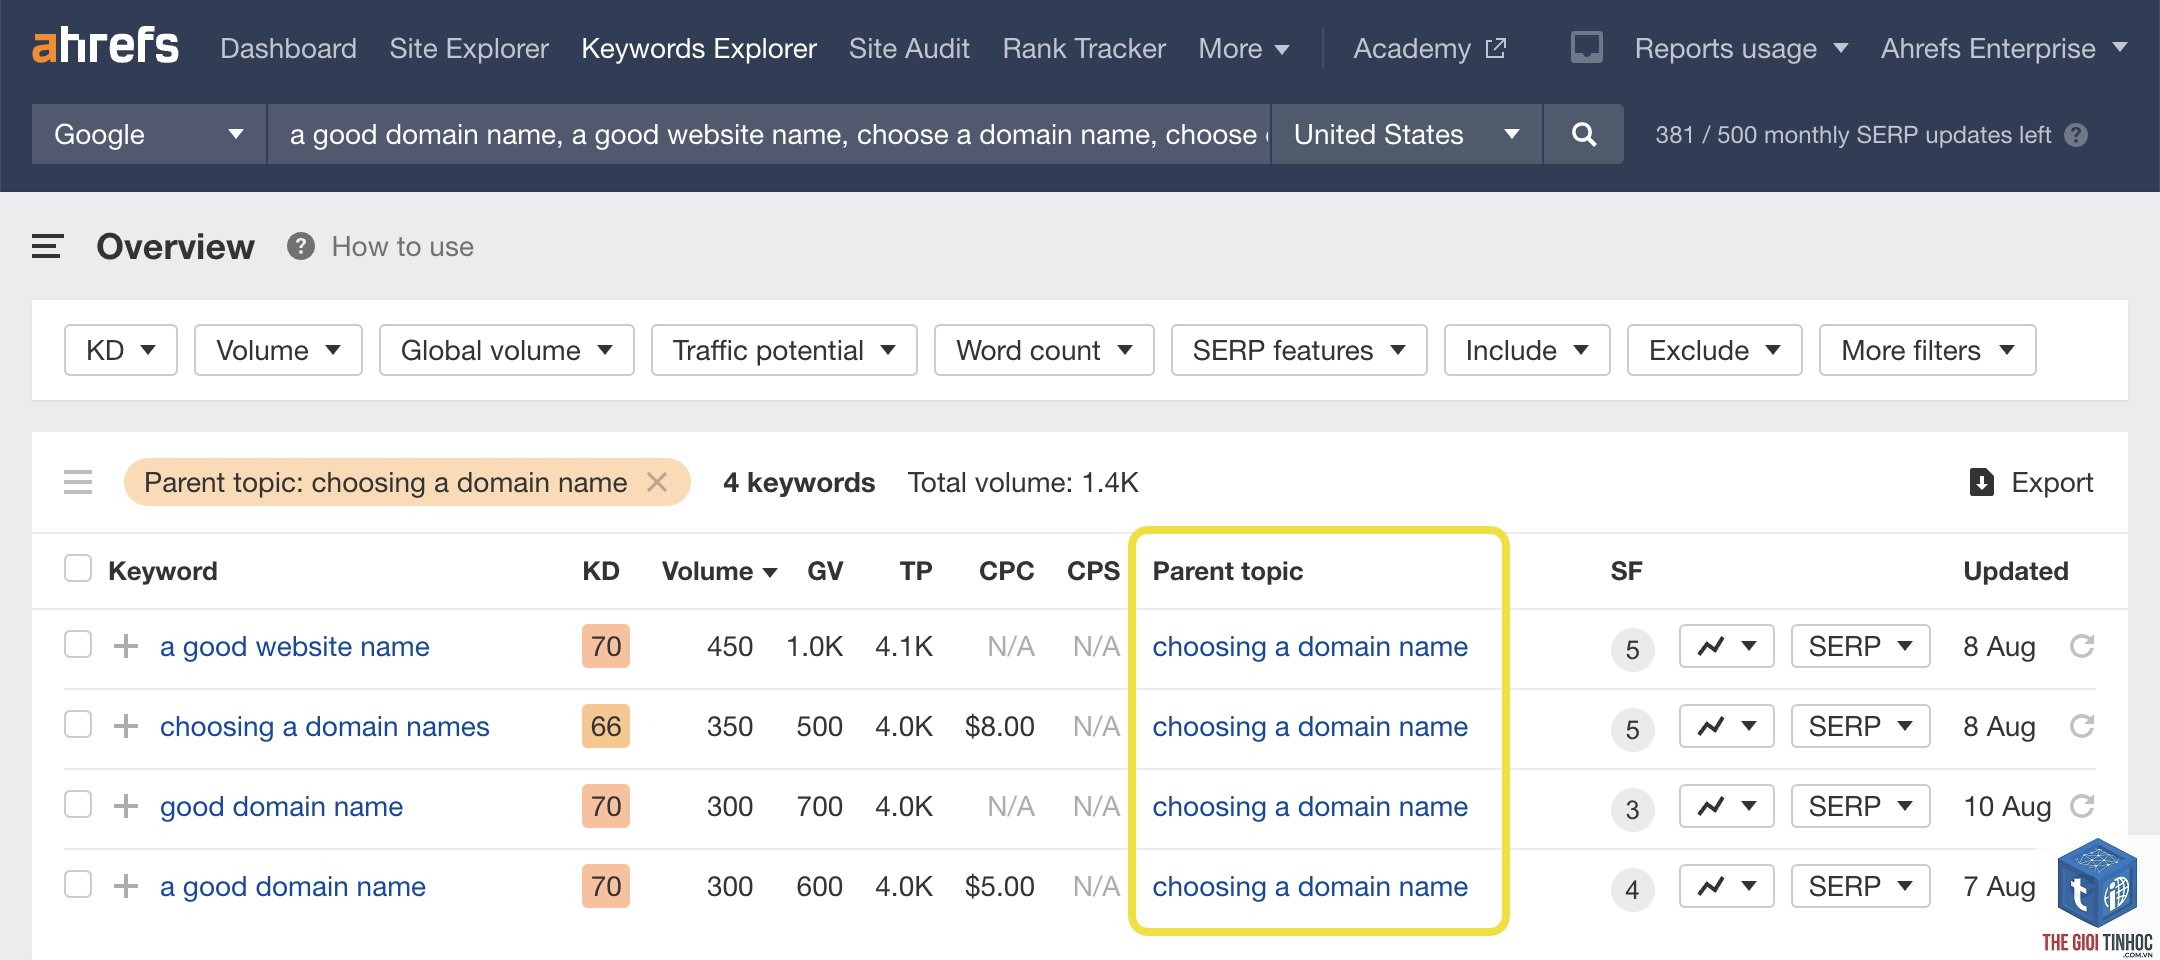The height and width of the screenshot is (960, 2160).
Task: Toggle the sidebar hamburger menu next to Overview
Action: click(x=47, y=246)
